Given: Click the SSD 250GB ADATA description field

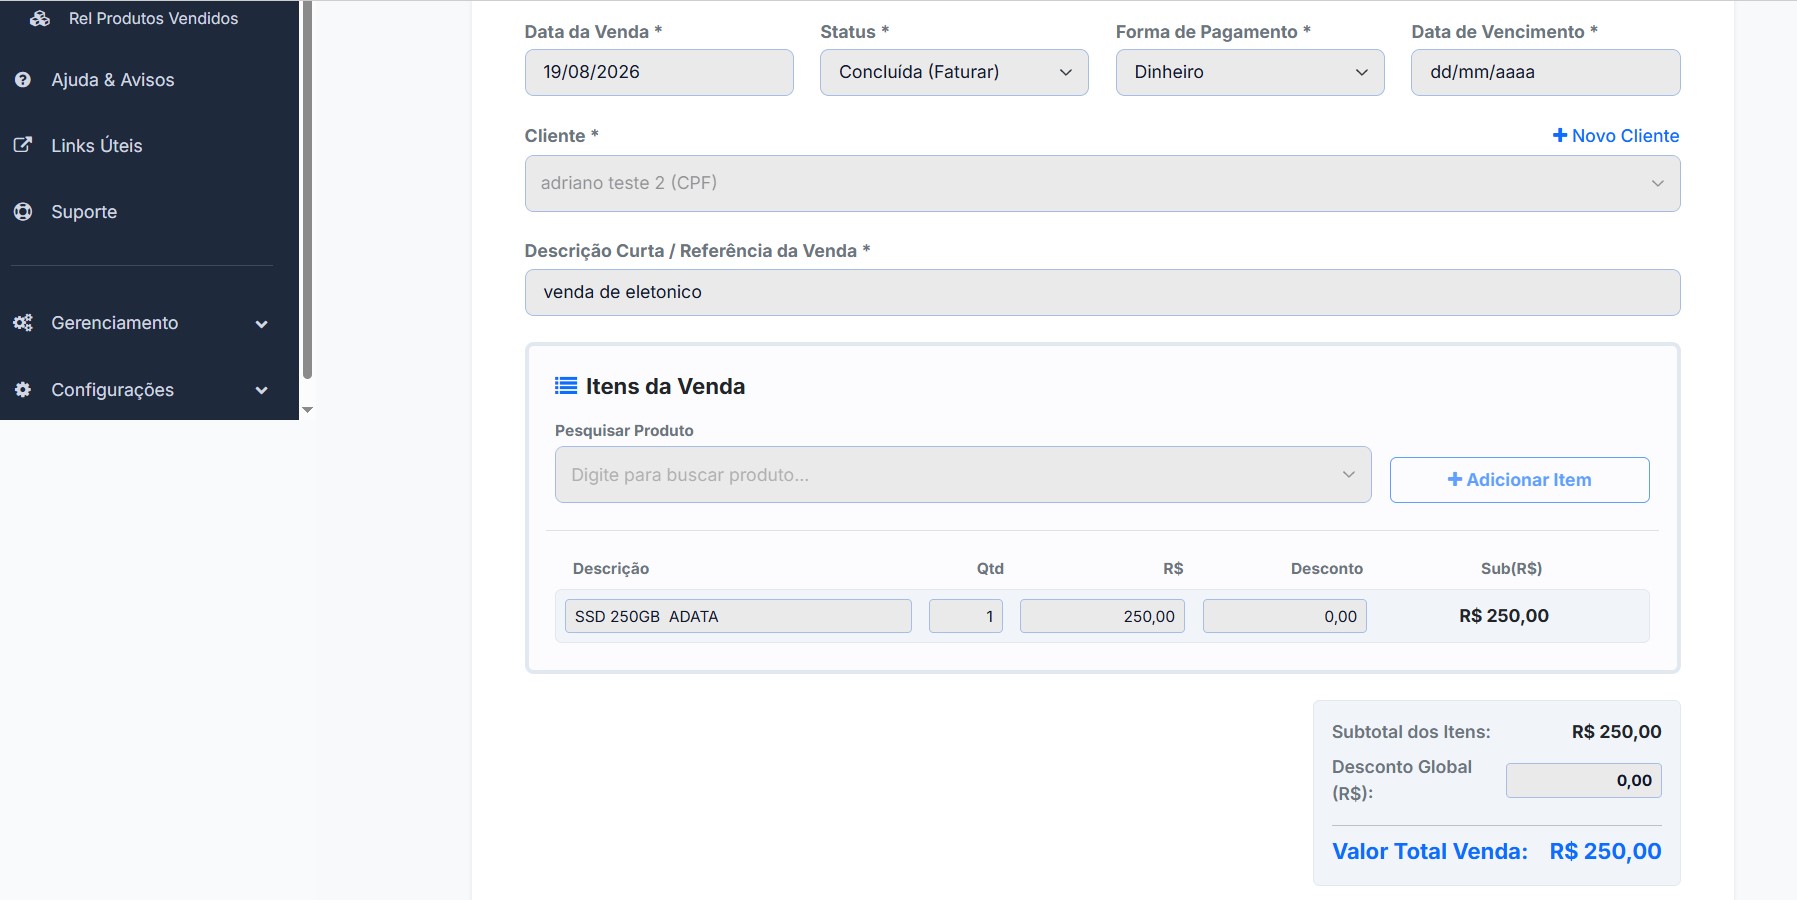Looking at the screenshot, I should [x=738, y=616].
